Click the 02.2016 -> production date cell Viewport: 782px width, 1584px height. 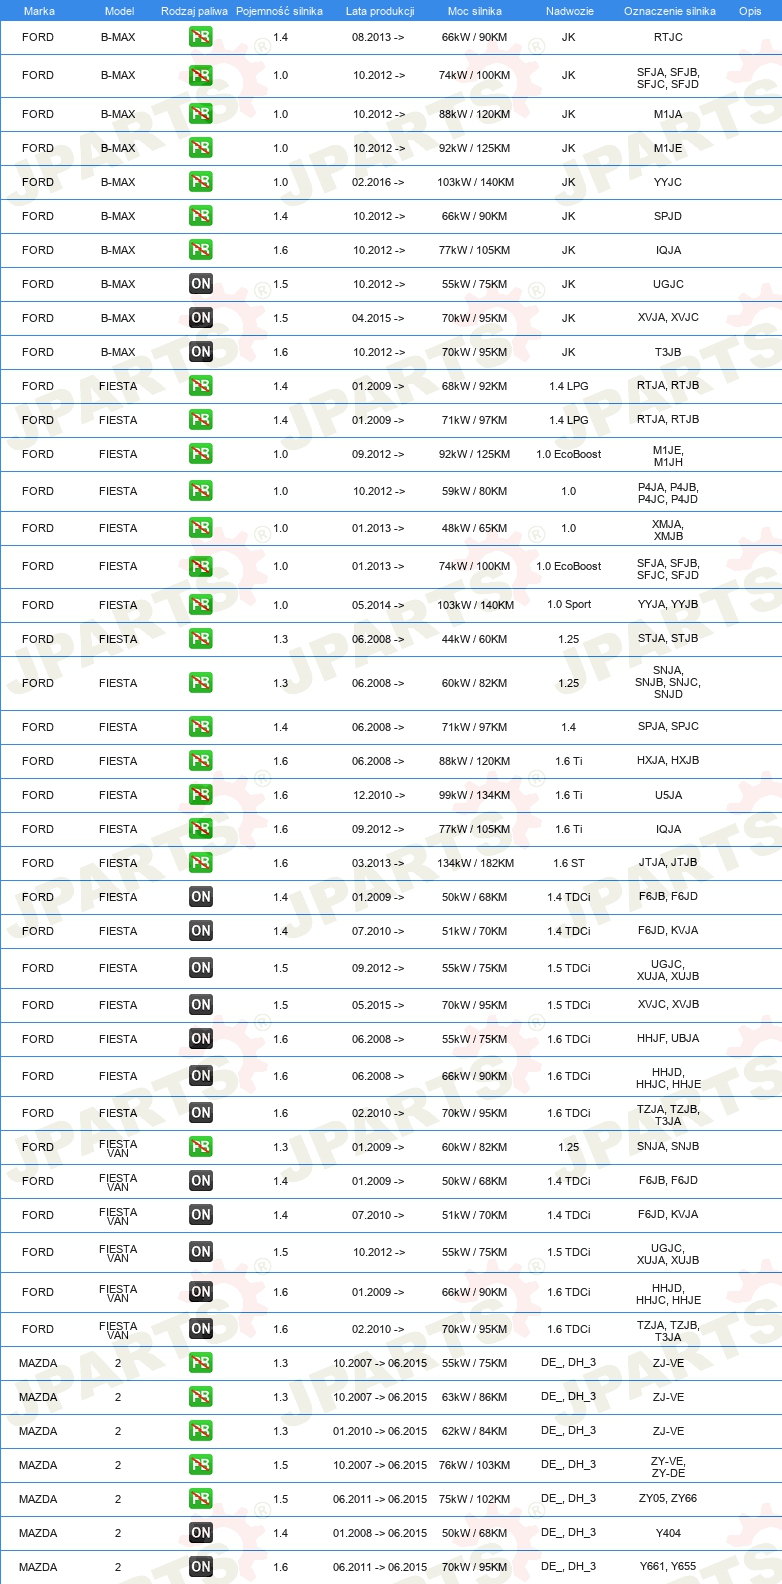(378, 182)
